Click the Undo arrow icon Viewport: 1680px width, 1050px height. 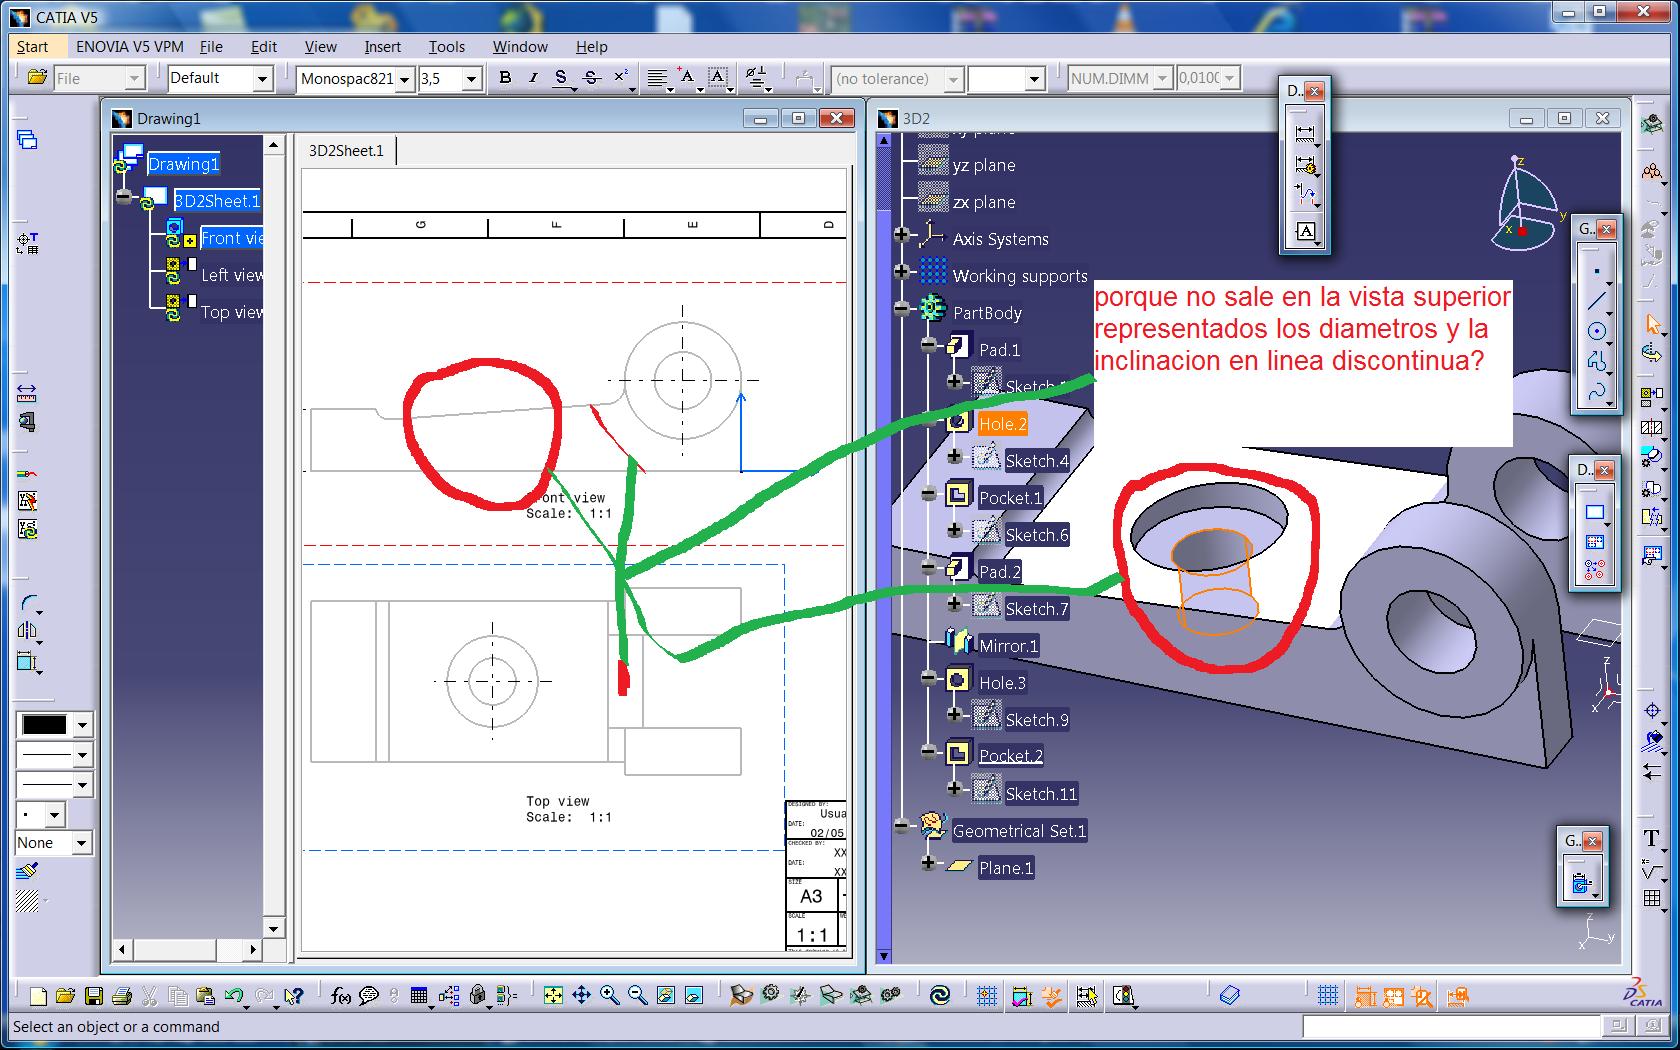click(x=234, y=996)
